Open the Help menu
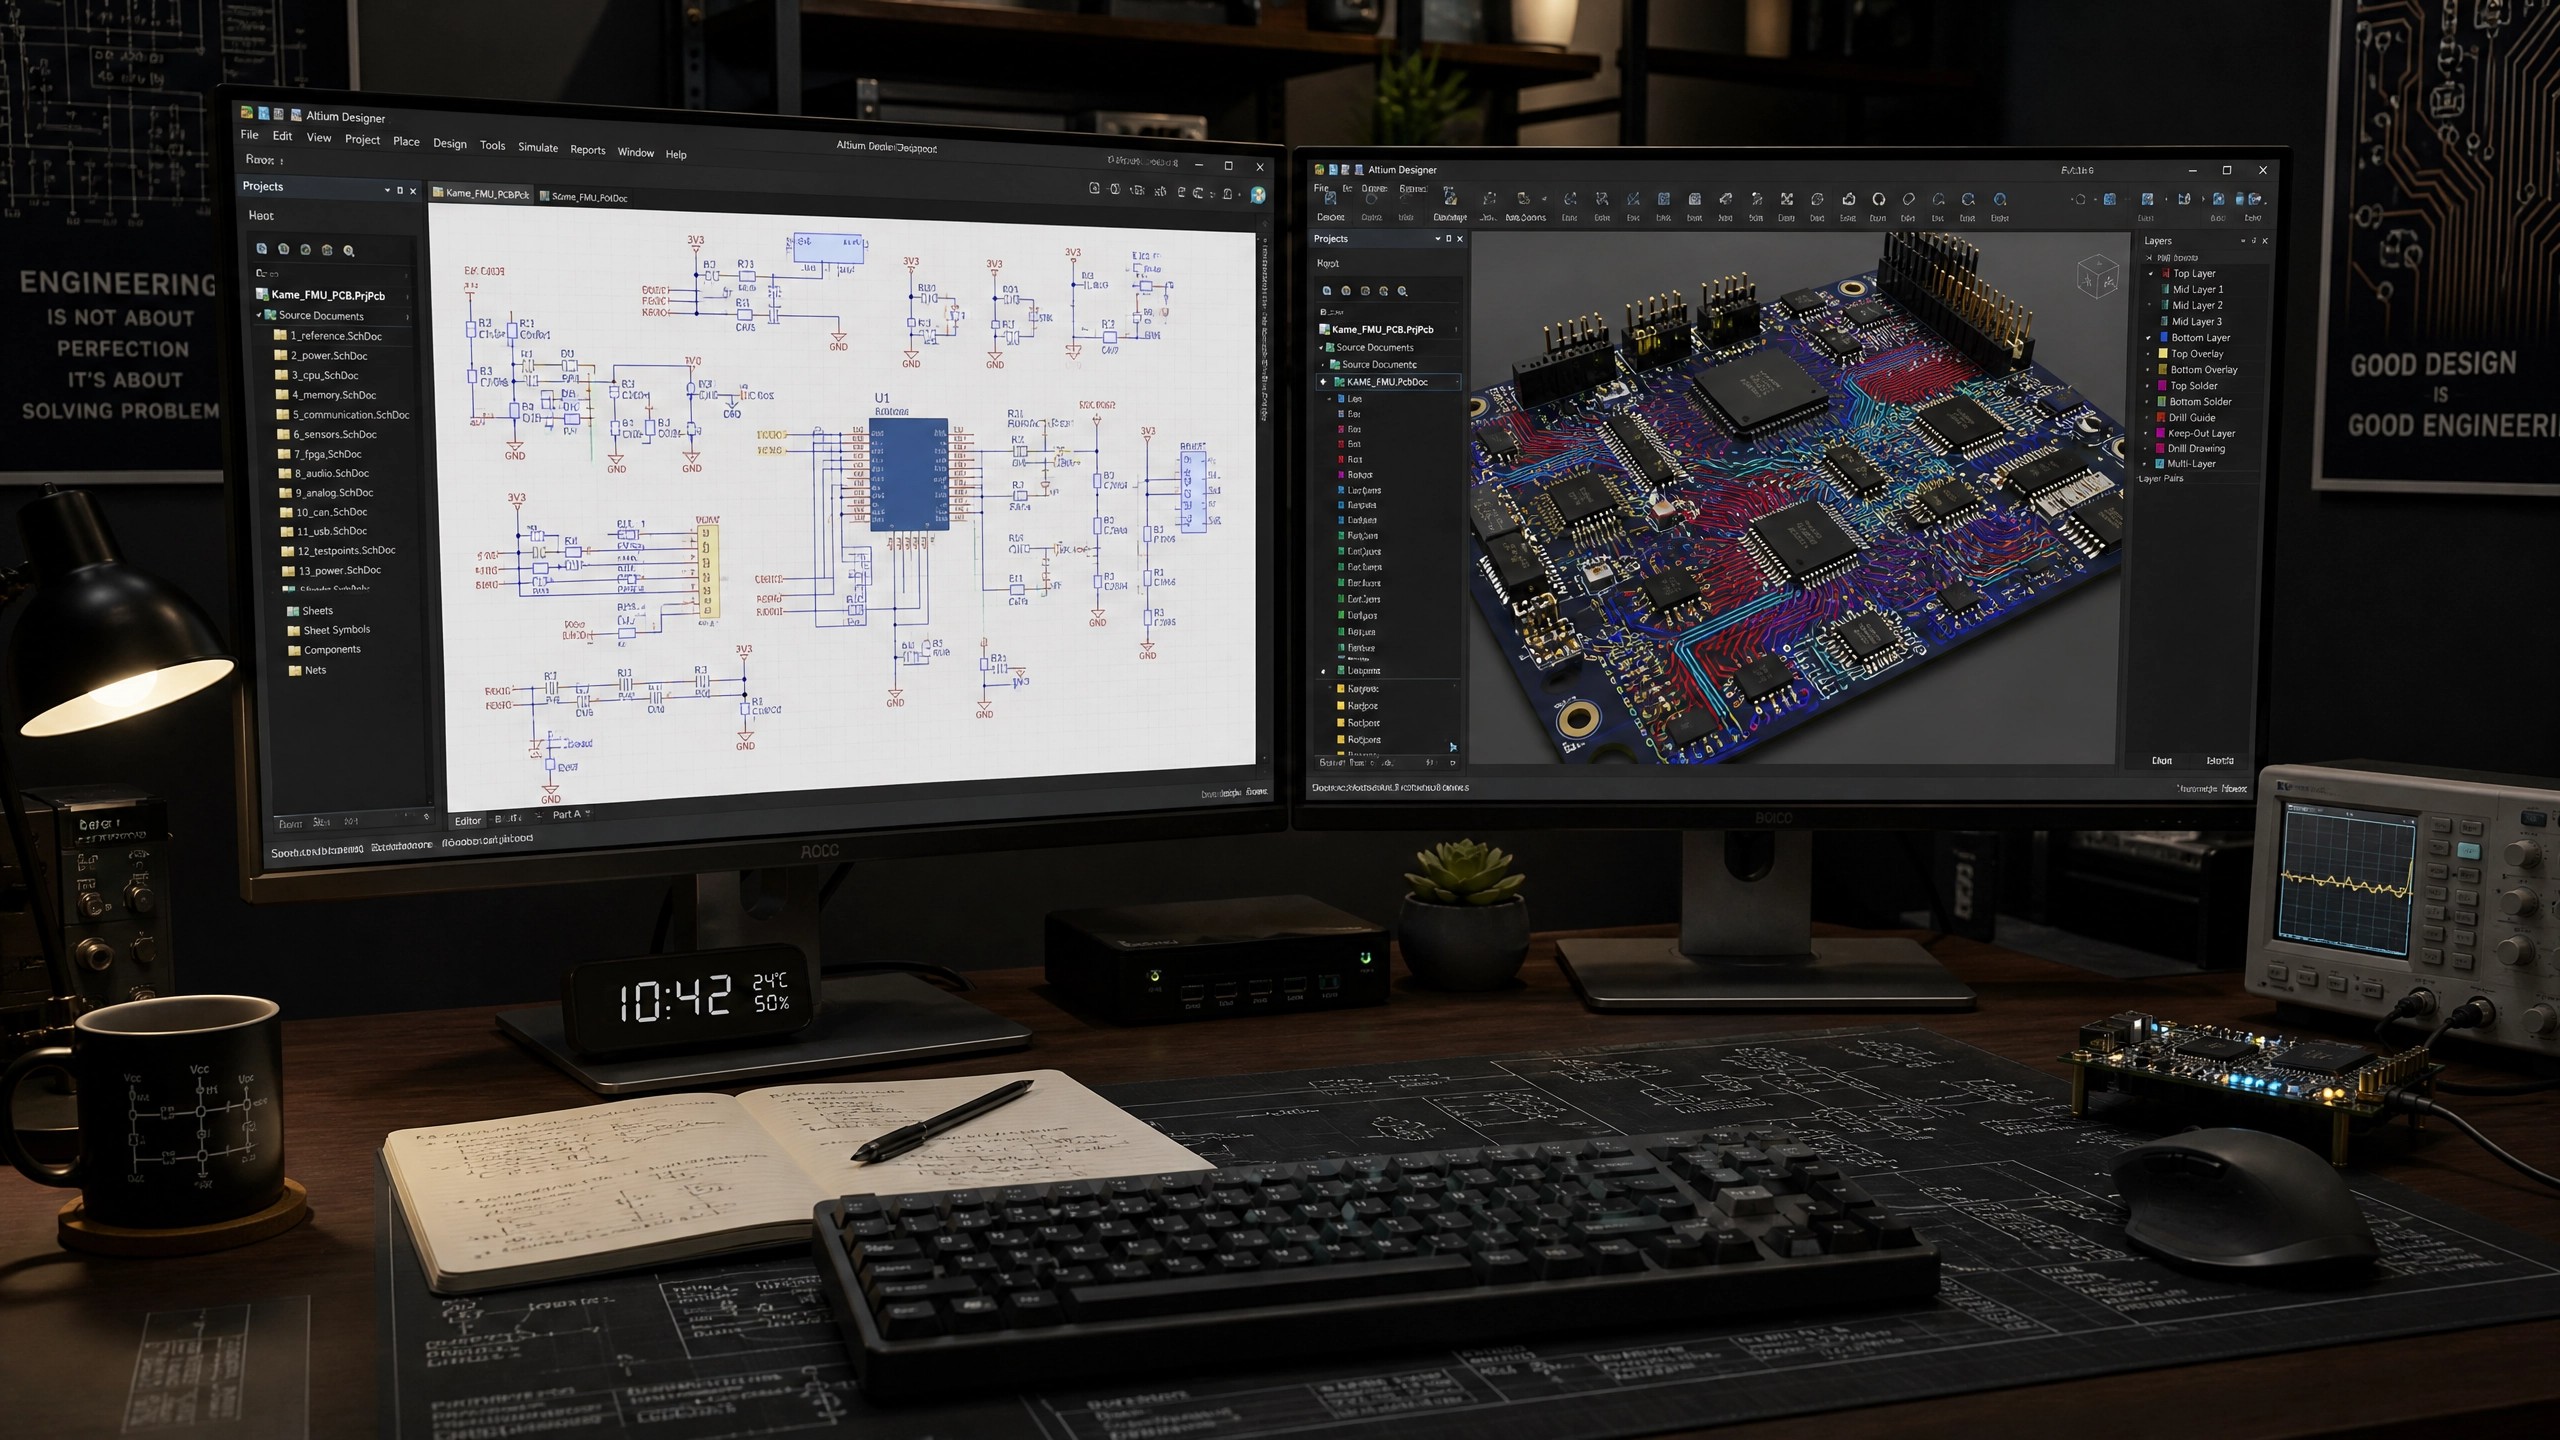This screenshot has width=2560, height=1440. point(676,154)
